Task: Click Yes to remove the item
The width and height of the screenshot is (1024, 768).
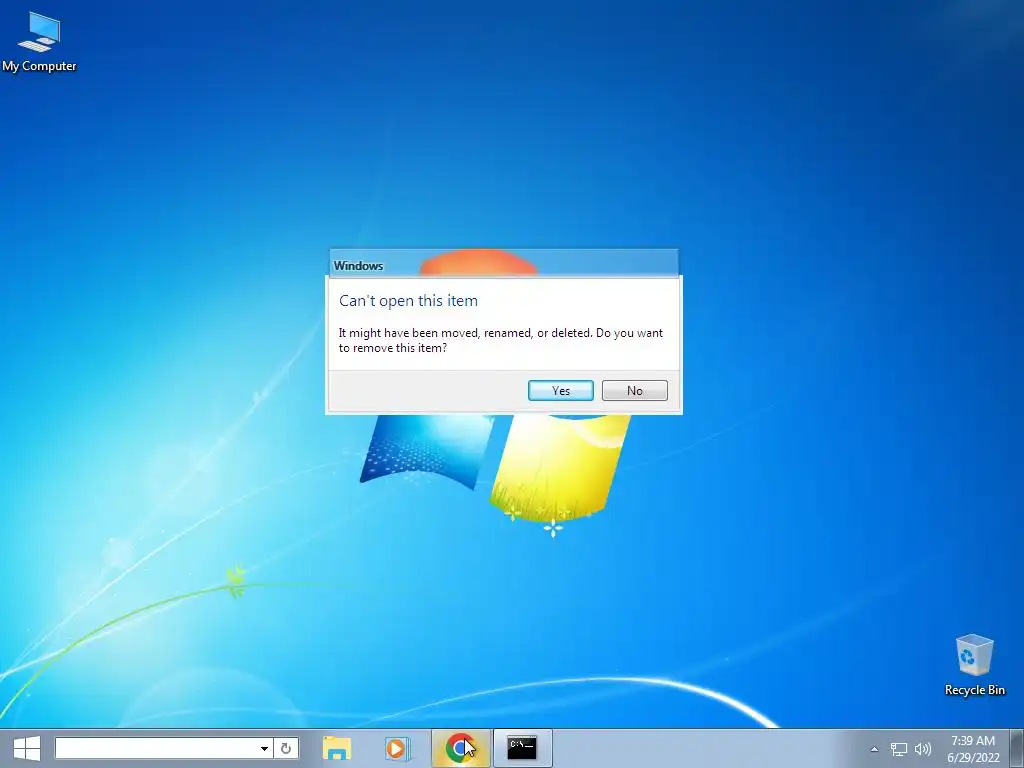Action: (x=560, y=391)
